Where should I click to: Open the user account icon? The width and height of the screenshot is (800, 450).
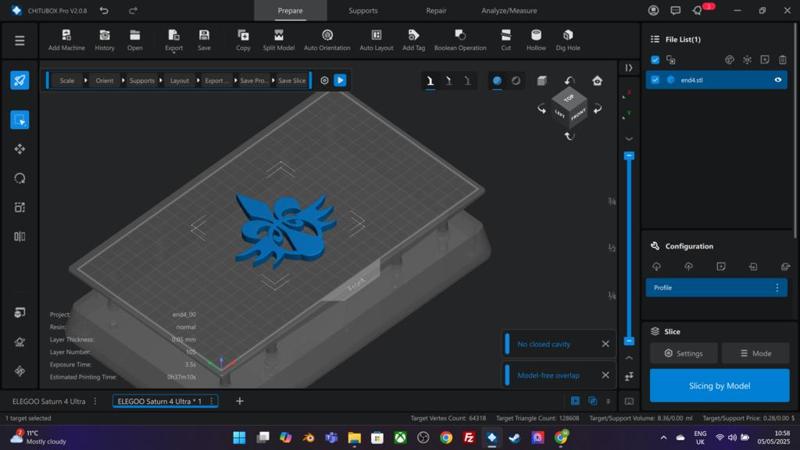[653, 10]
